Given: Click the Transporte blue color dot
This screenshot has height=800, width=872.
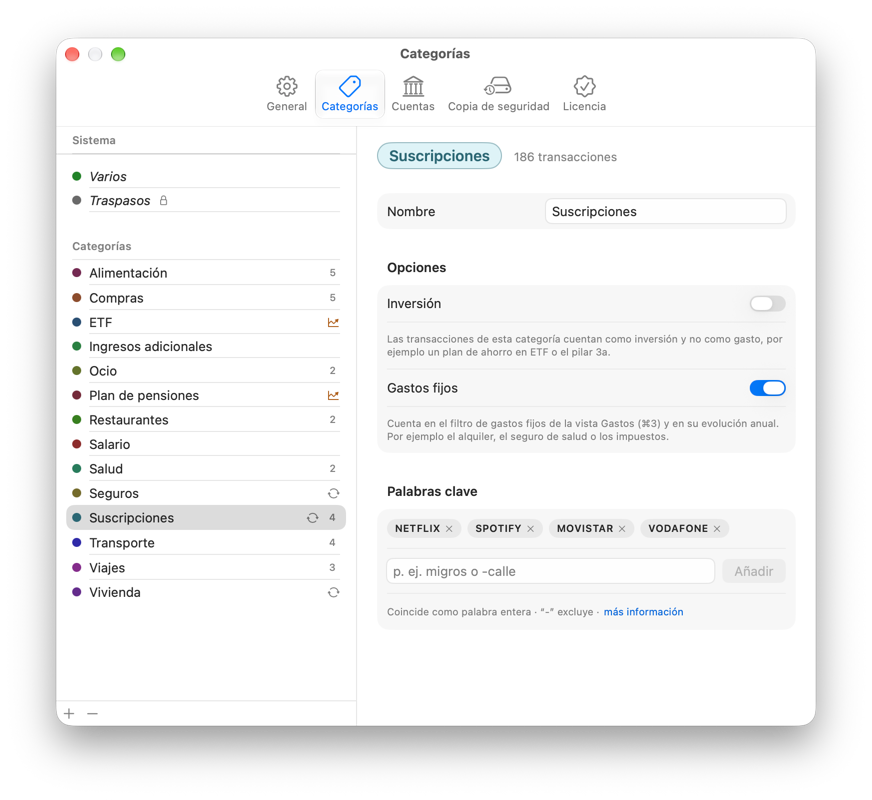Looking at the screenshot, I should (77, 543).
